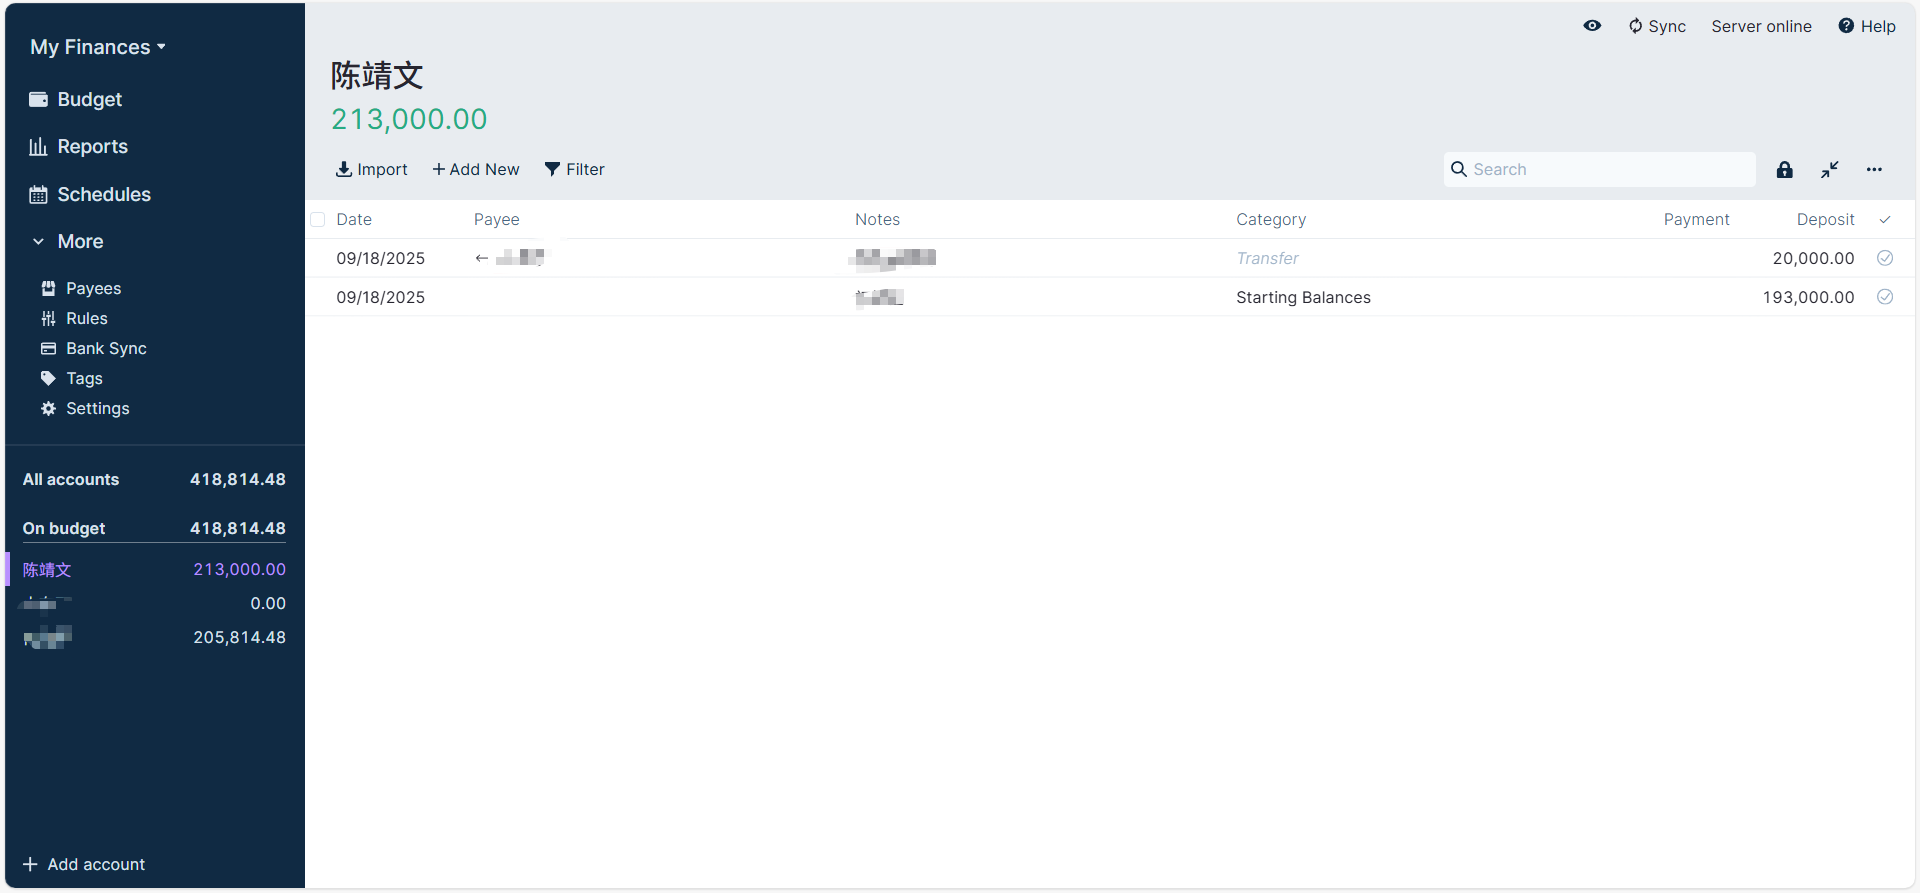The height and width of the screenshot is (893, 1920).
Task: Add a new transaction
Action: tap(476, 170)
